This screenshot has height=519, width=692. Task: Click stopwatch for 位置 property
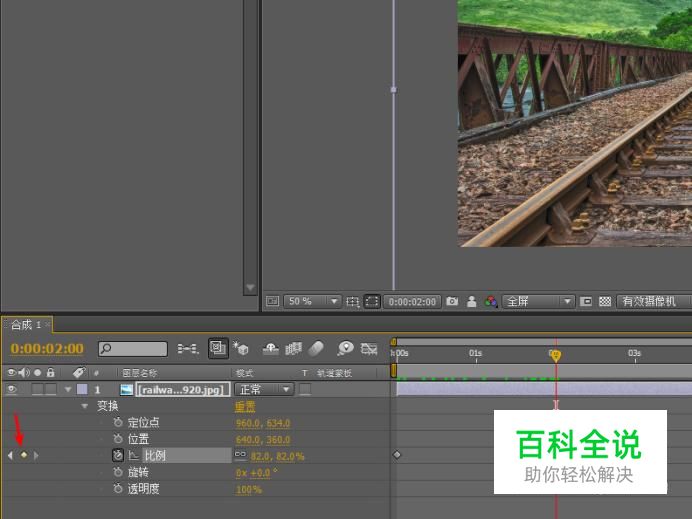click(118, 439)
